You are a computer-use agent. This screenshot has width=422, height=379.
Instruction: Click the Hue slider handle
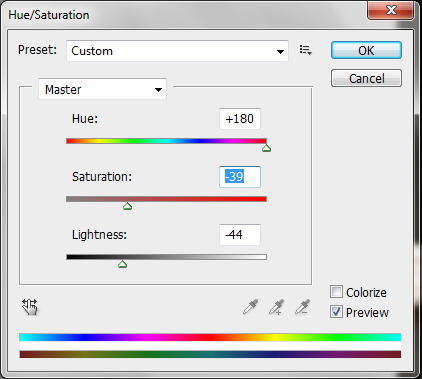[x=266, y=148]
